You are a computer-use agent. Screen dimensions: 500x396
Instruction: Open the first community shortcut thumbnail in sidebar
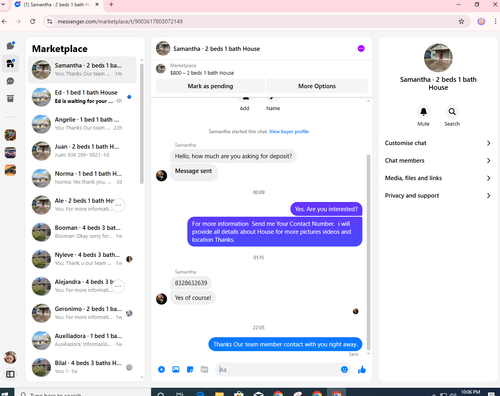pyautogui.click(x=10, y=135)
